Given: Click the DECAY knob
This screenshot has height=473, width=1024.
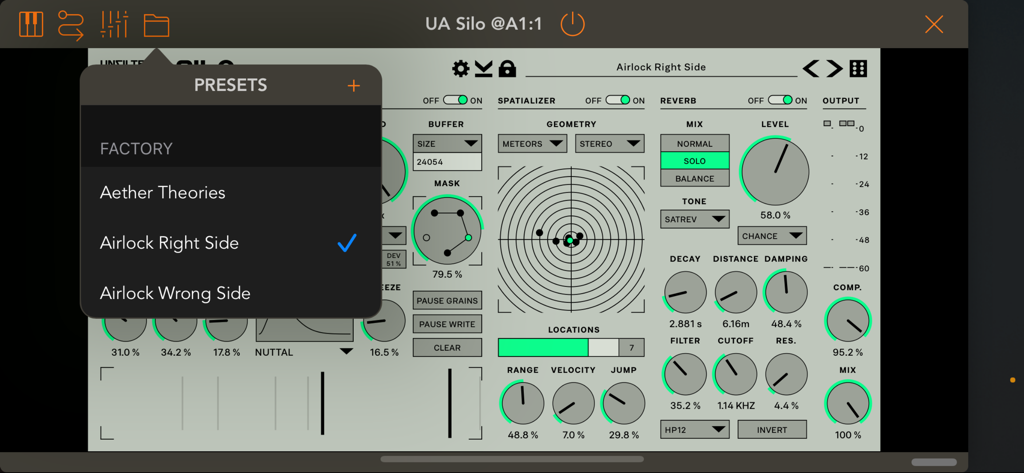Looking at the screenshot, I should tap(685, 293).
